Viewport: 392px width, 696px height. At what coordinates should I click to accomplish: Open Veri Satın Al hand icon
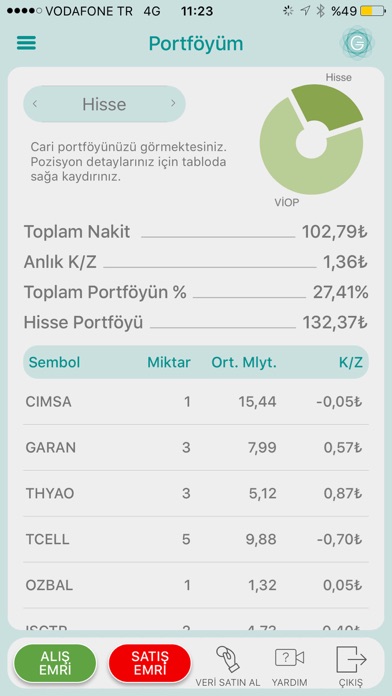click(228, 660)
